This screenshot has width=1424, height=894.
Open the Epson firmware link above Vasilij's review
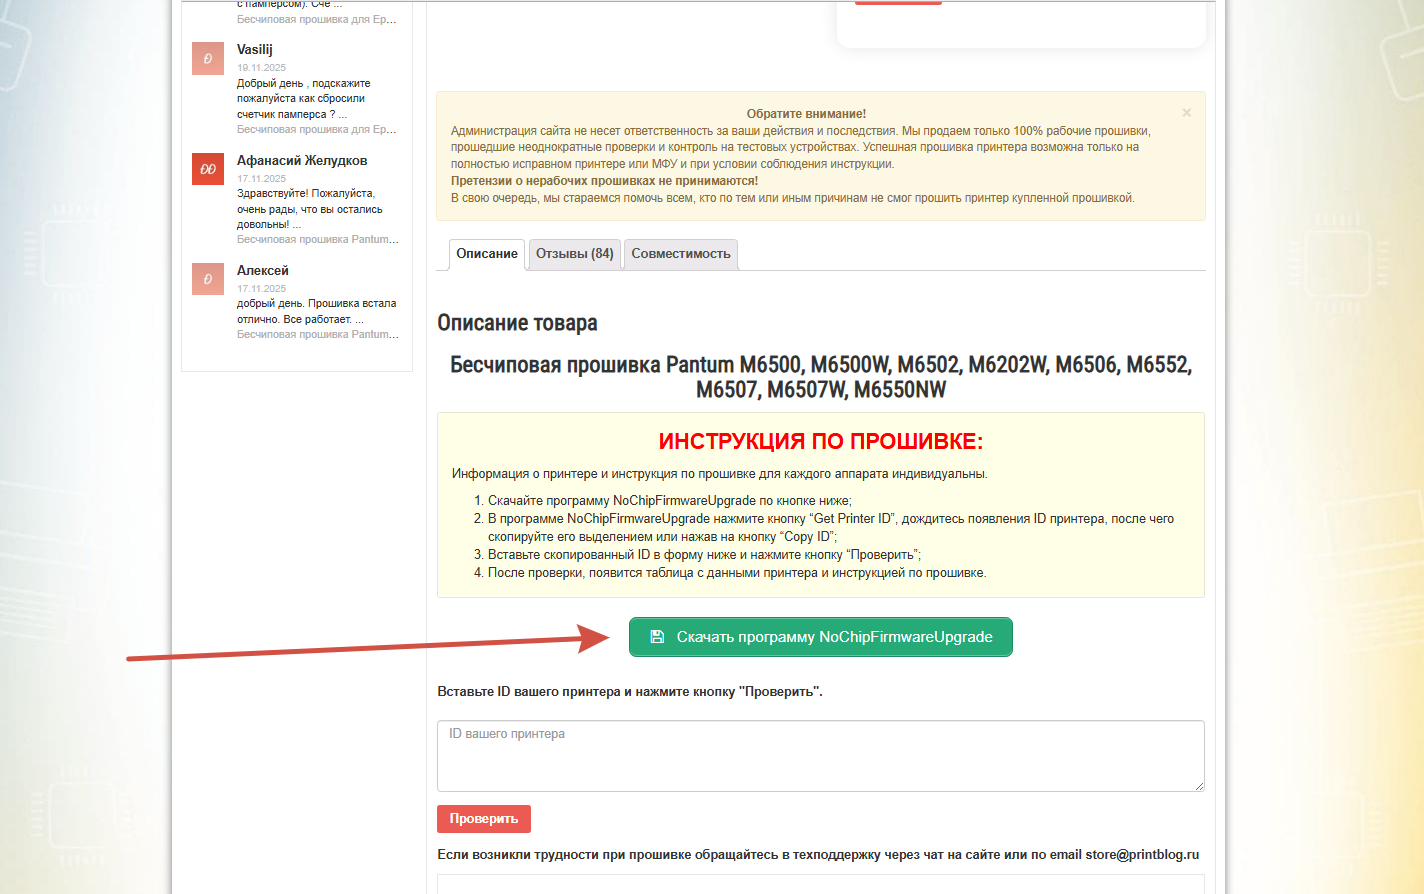[316, 20]
